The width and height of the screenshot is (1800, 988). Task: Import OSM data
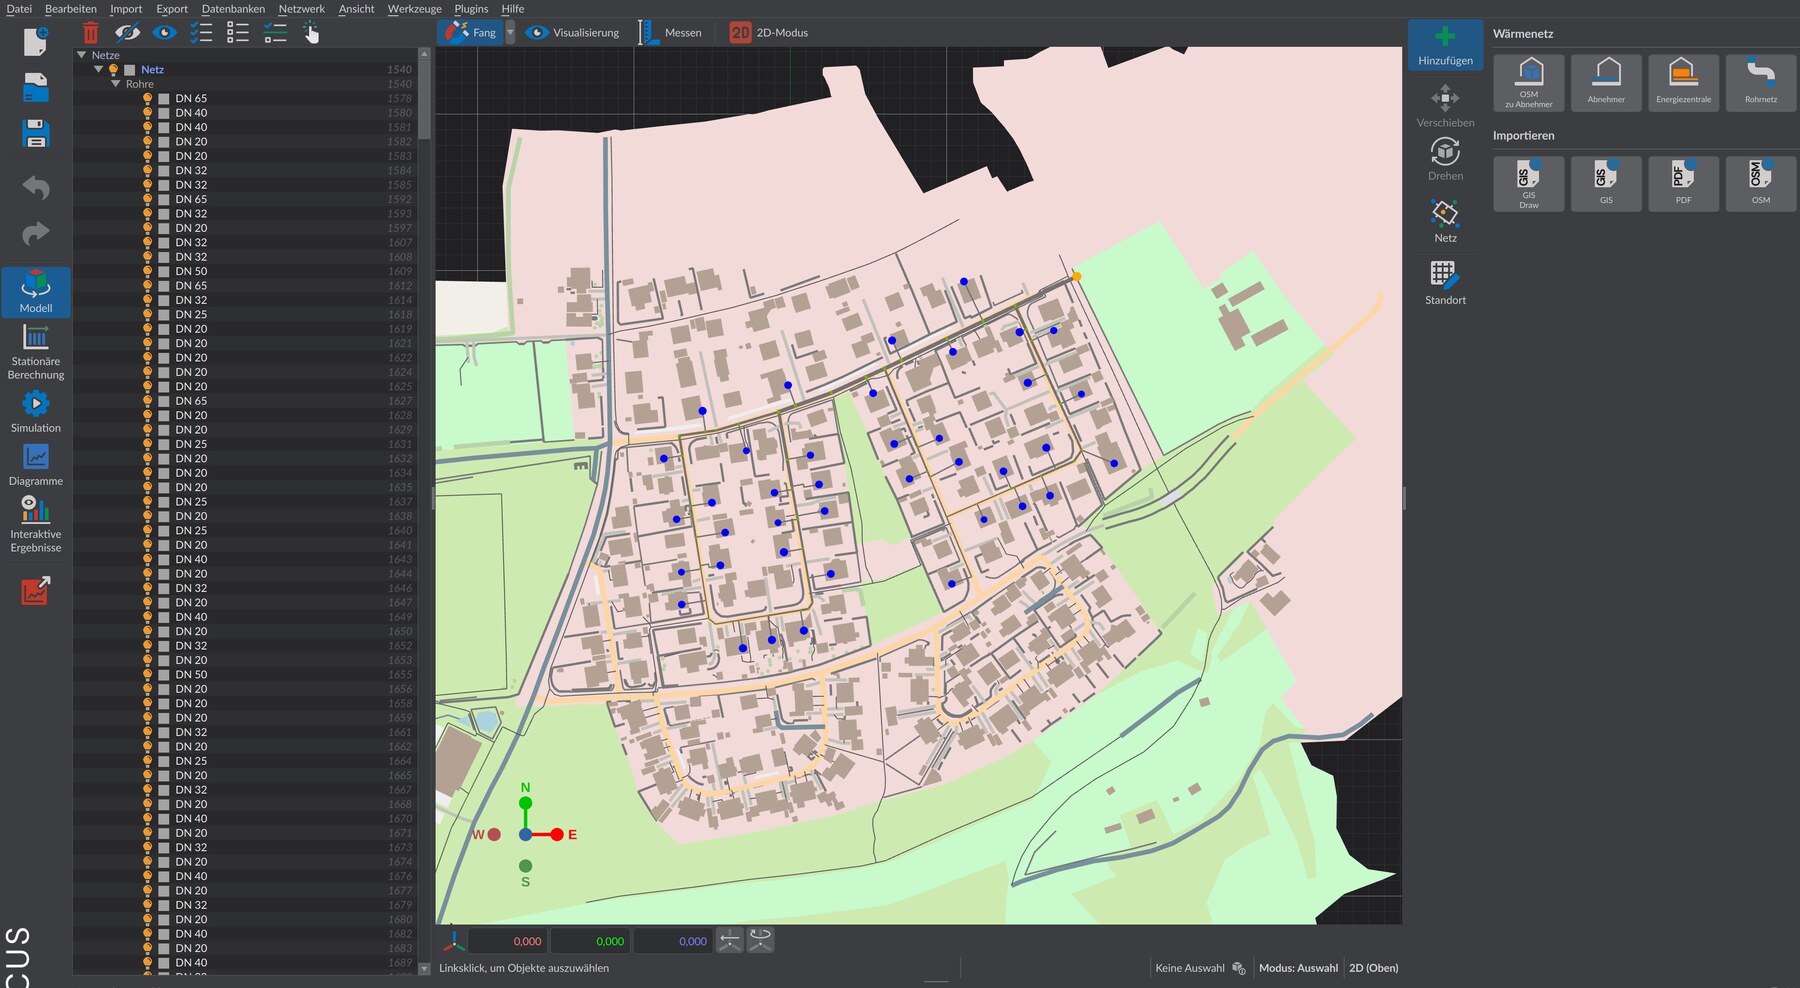1761,183
